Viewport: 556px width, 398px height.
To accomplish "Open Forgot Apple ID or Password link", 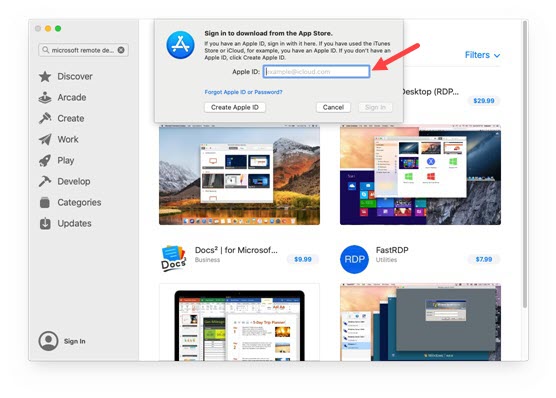I will [243, 92].
